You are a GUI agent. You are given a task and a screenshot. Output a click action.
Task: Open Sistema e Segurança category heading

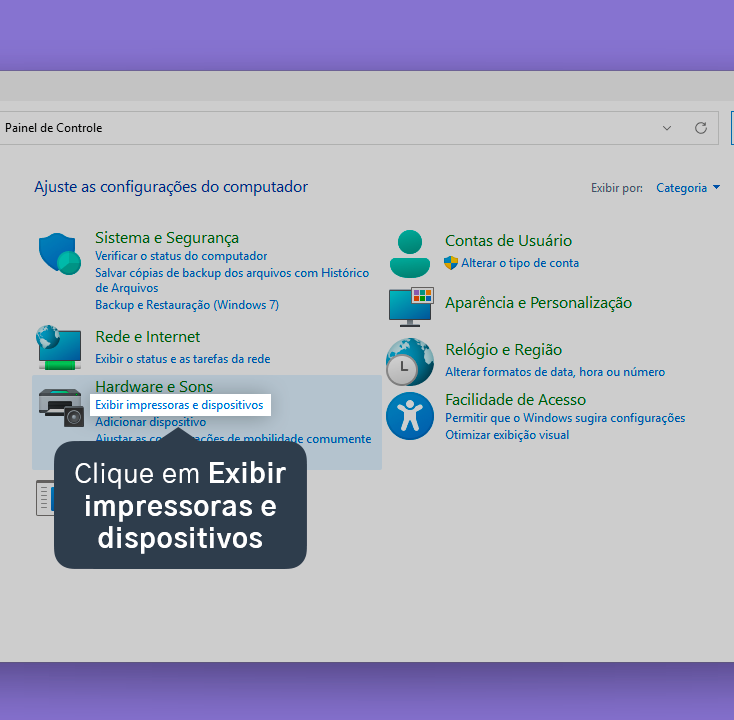[x=167, y=238]
